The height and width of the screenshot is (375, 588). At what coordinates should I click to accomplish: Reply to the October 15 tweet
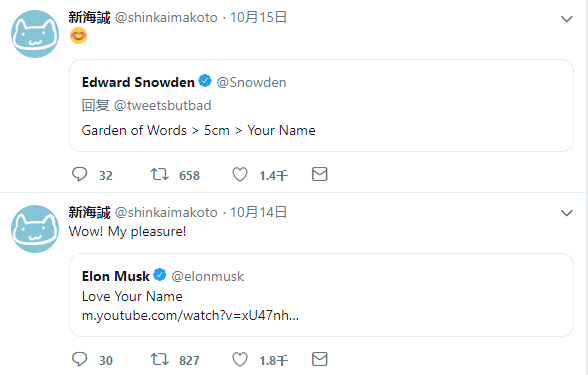(80, 174)
